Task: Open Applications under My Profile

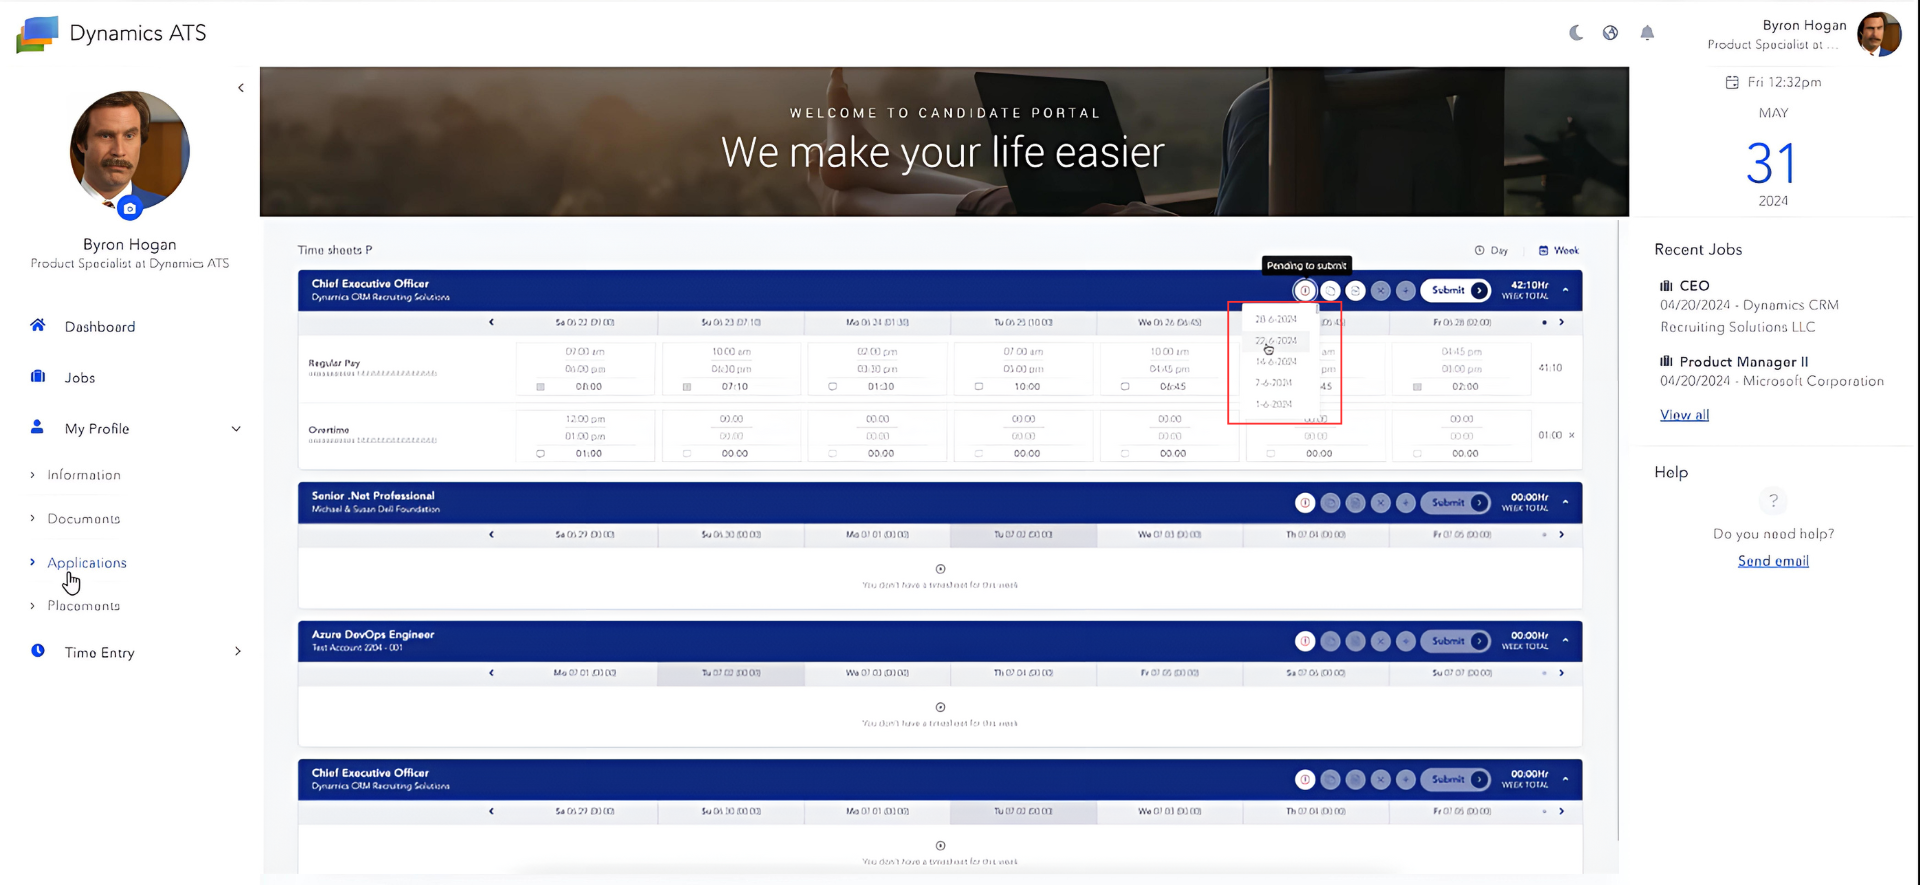Action: coord(87,563)
